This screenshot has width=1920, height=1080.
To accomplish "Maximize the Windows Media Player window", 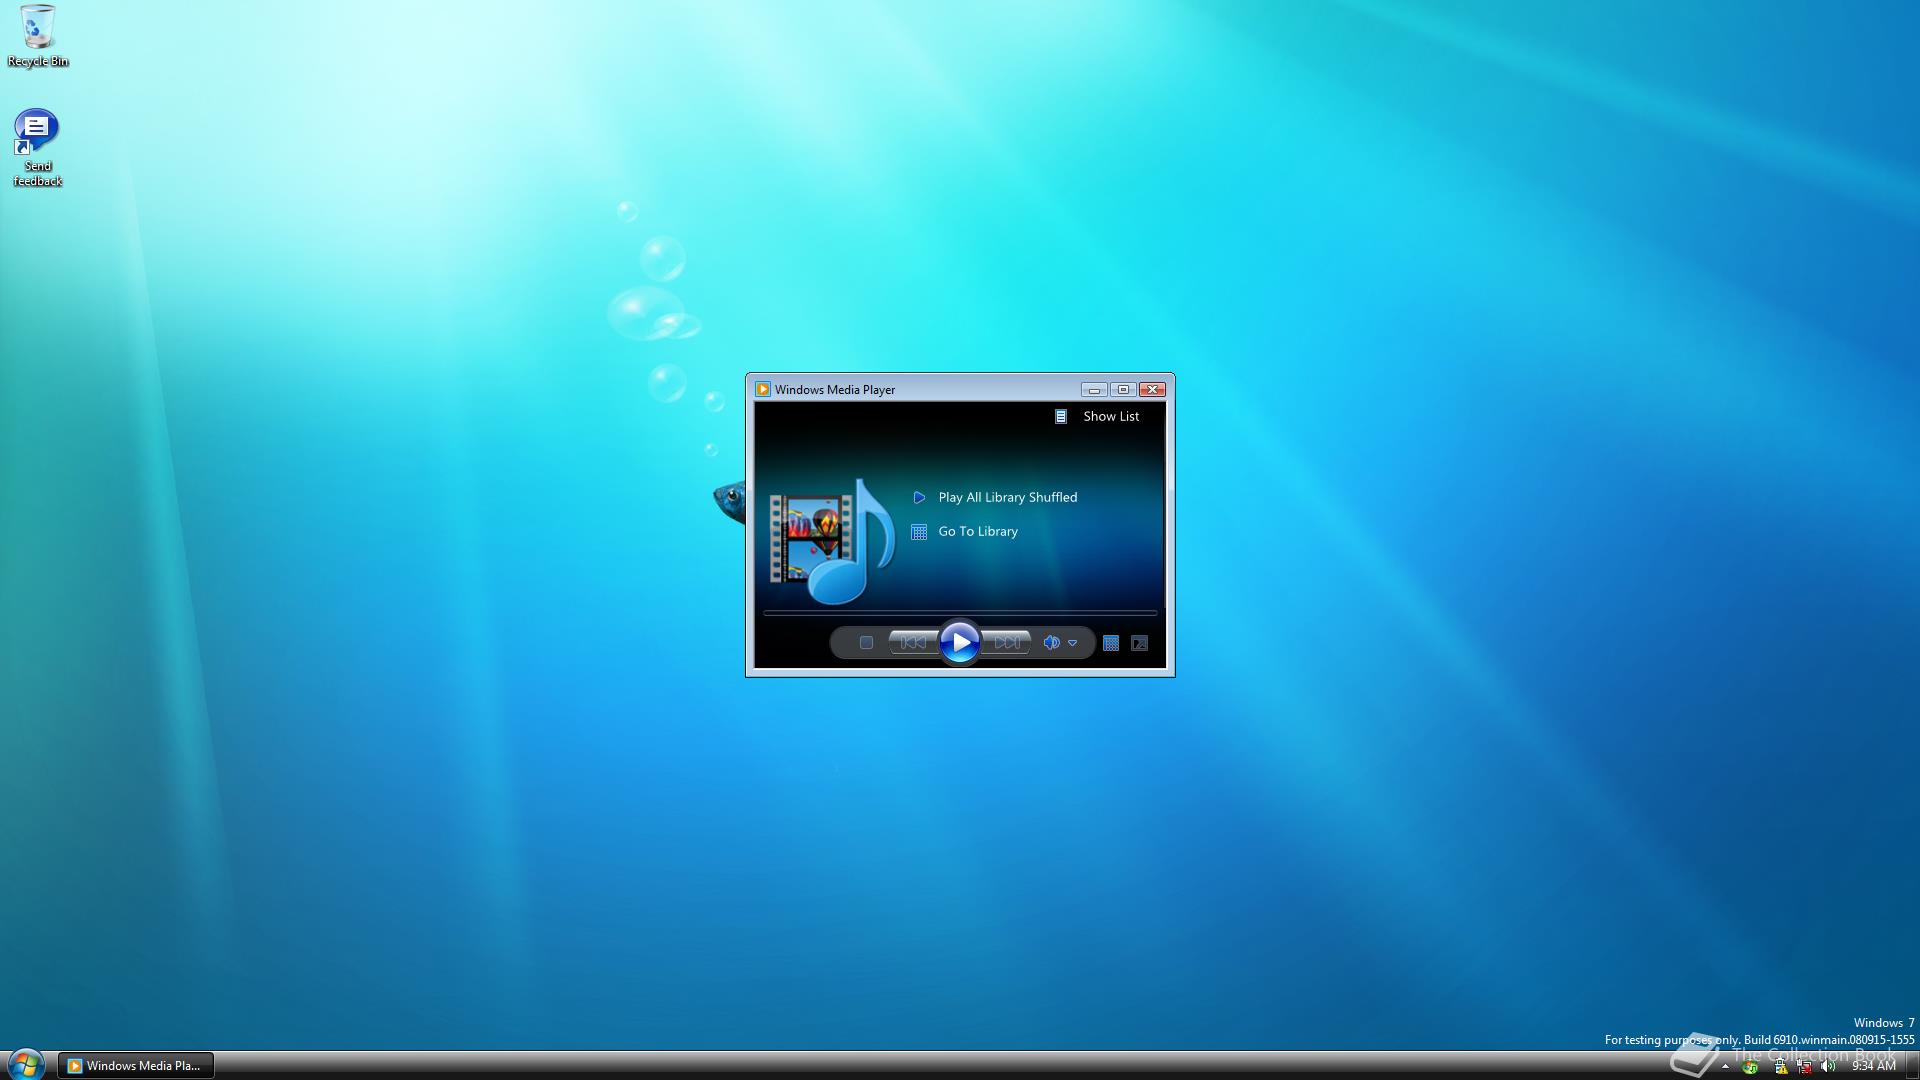I will (1123, 390).
